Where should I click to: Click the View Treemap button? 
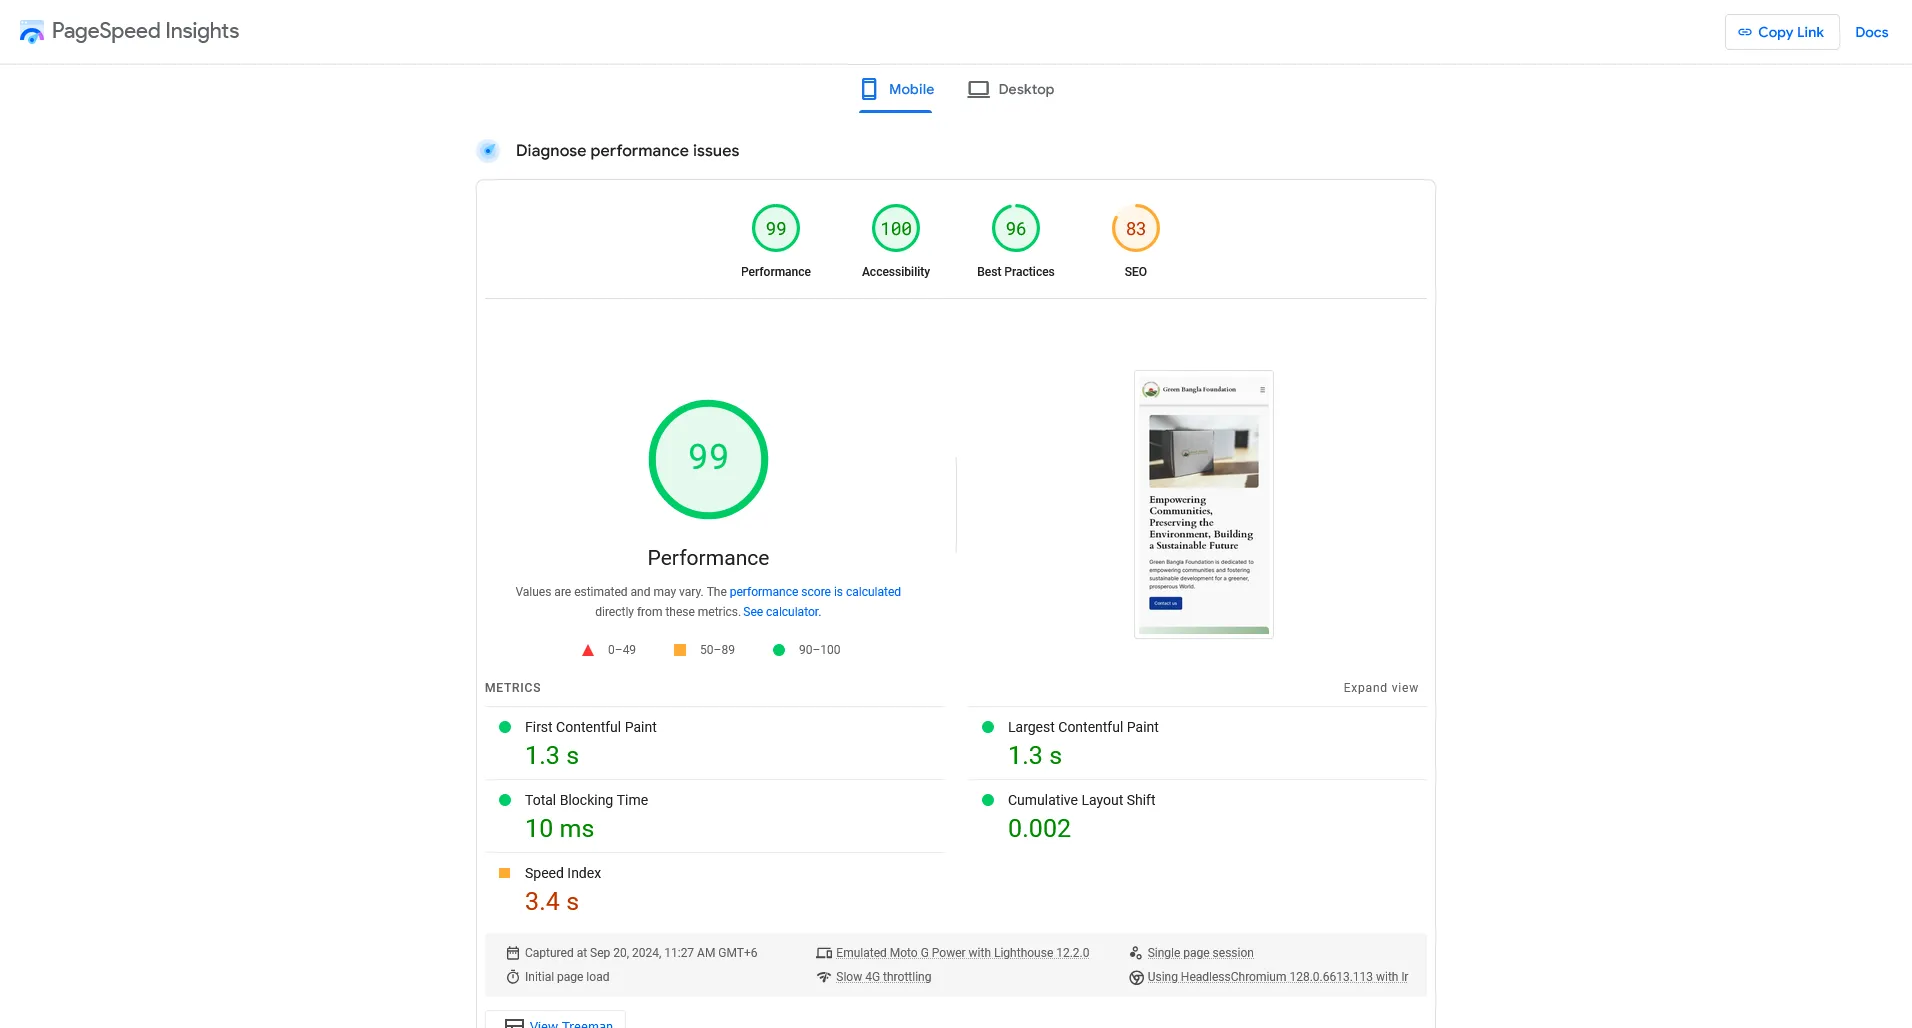[x=553, y=1022]
